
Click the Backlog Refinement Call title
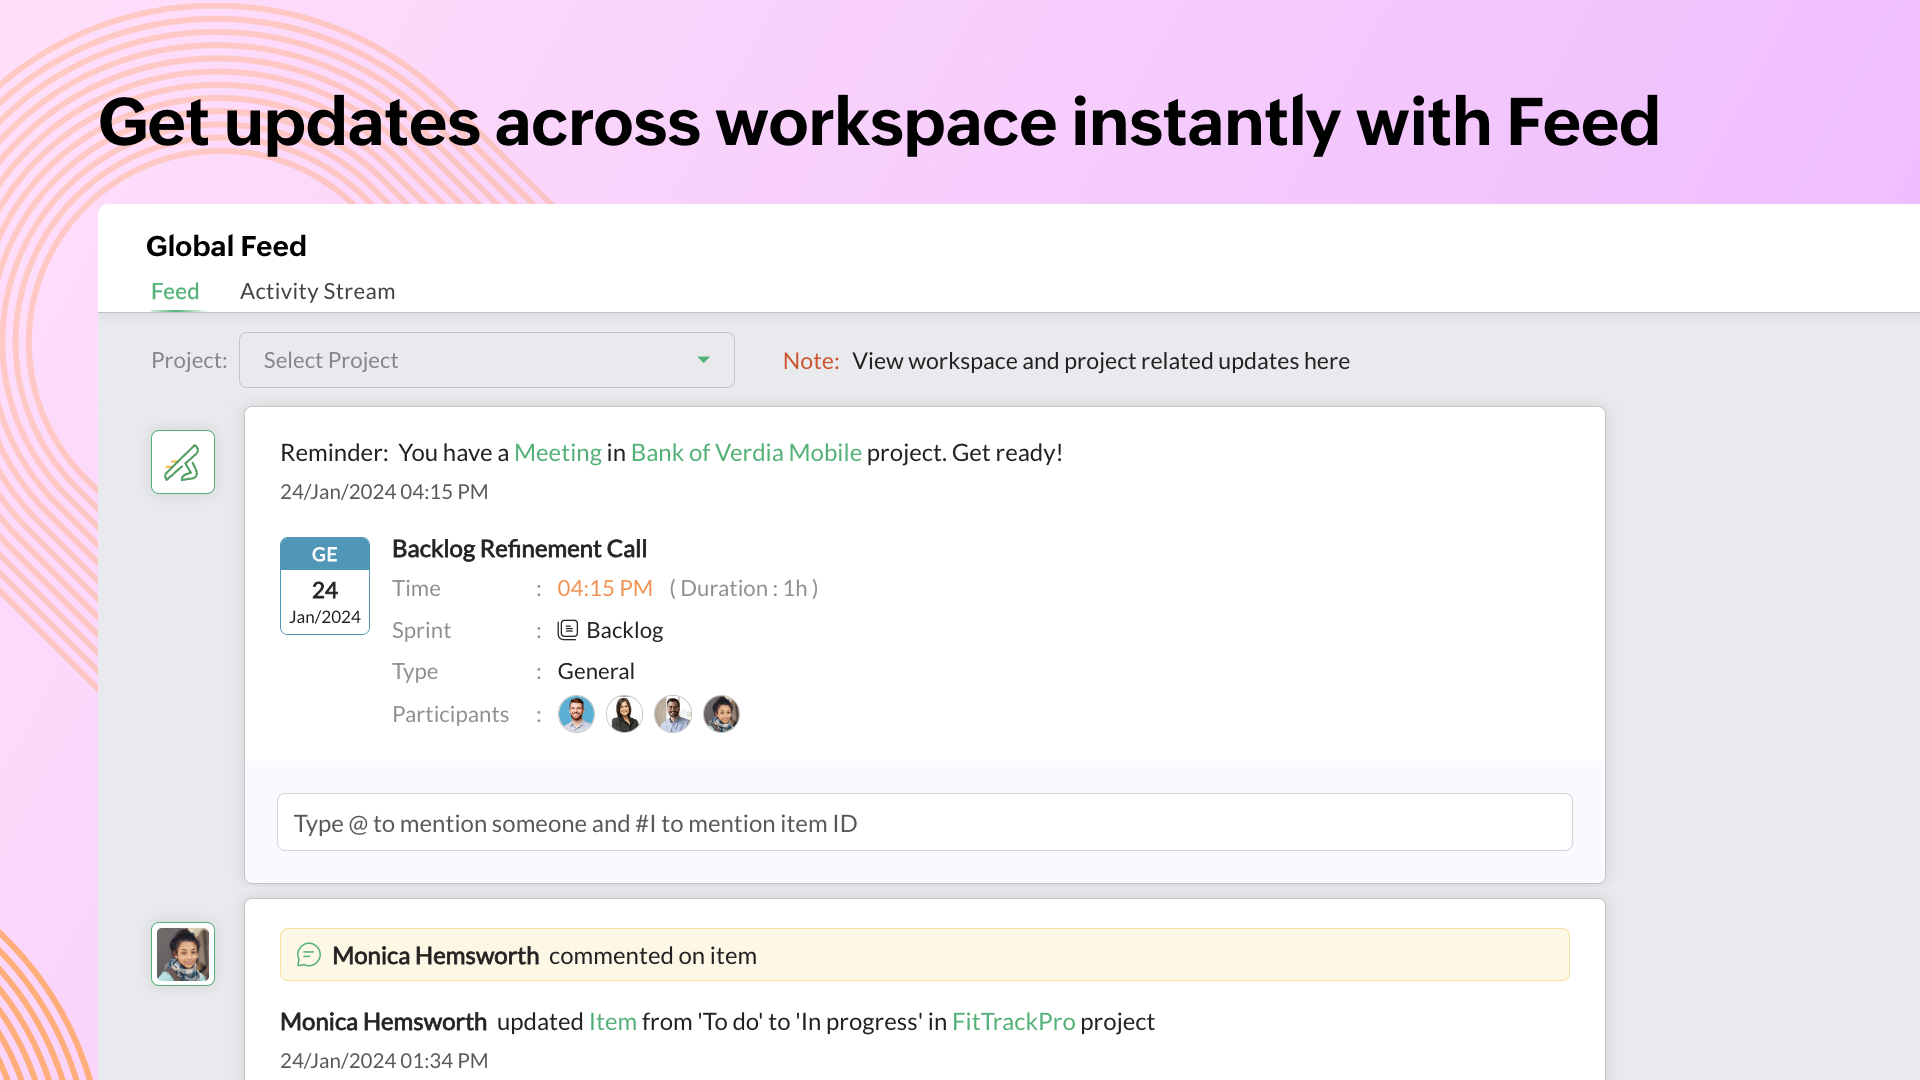519,549
